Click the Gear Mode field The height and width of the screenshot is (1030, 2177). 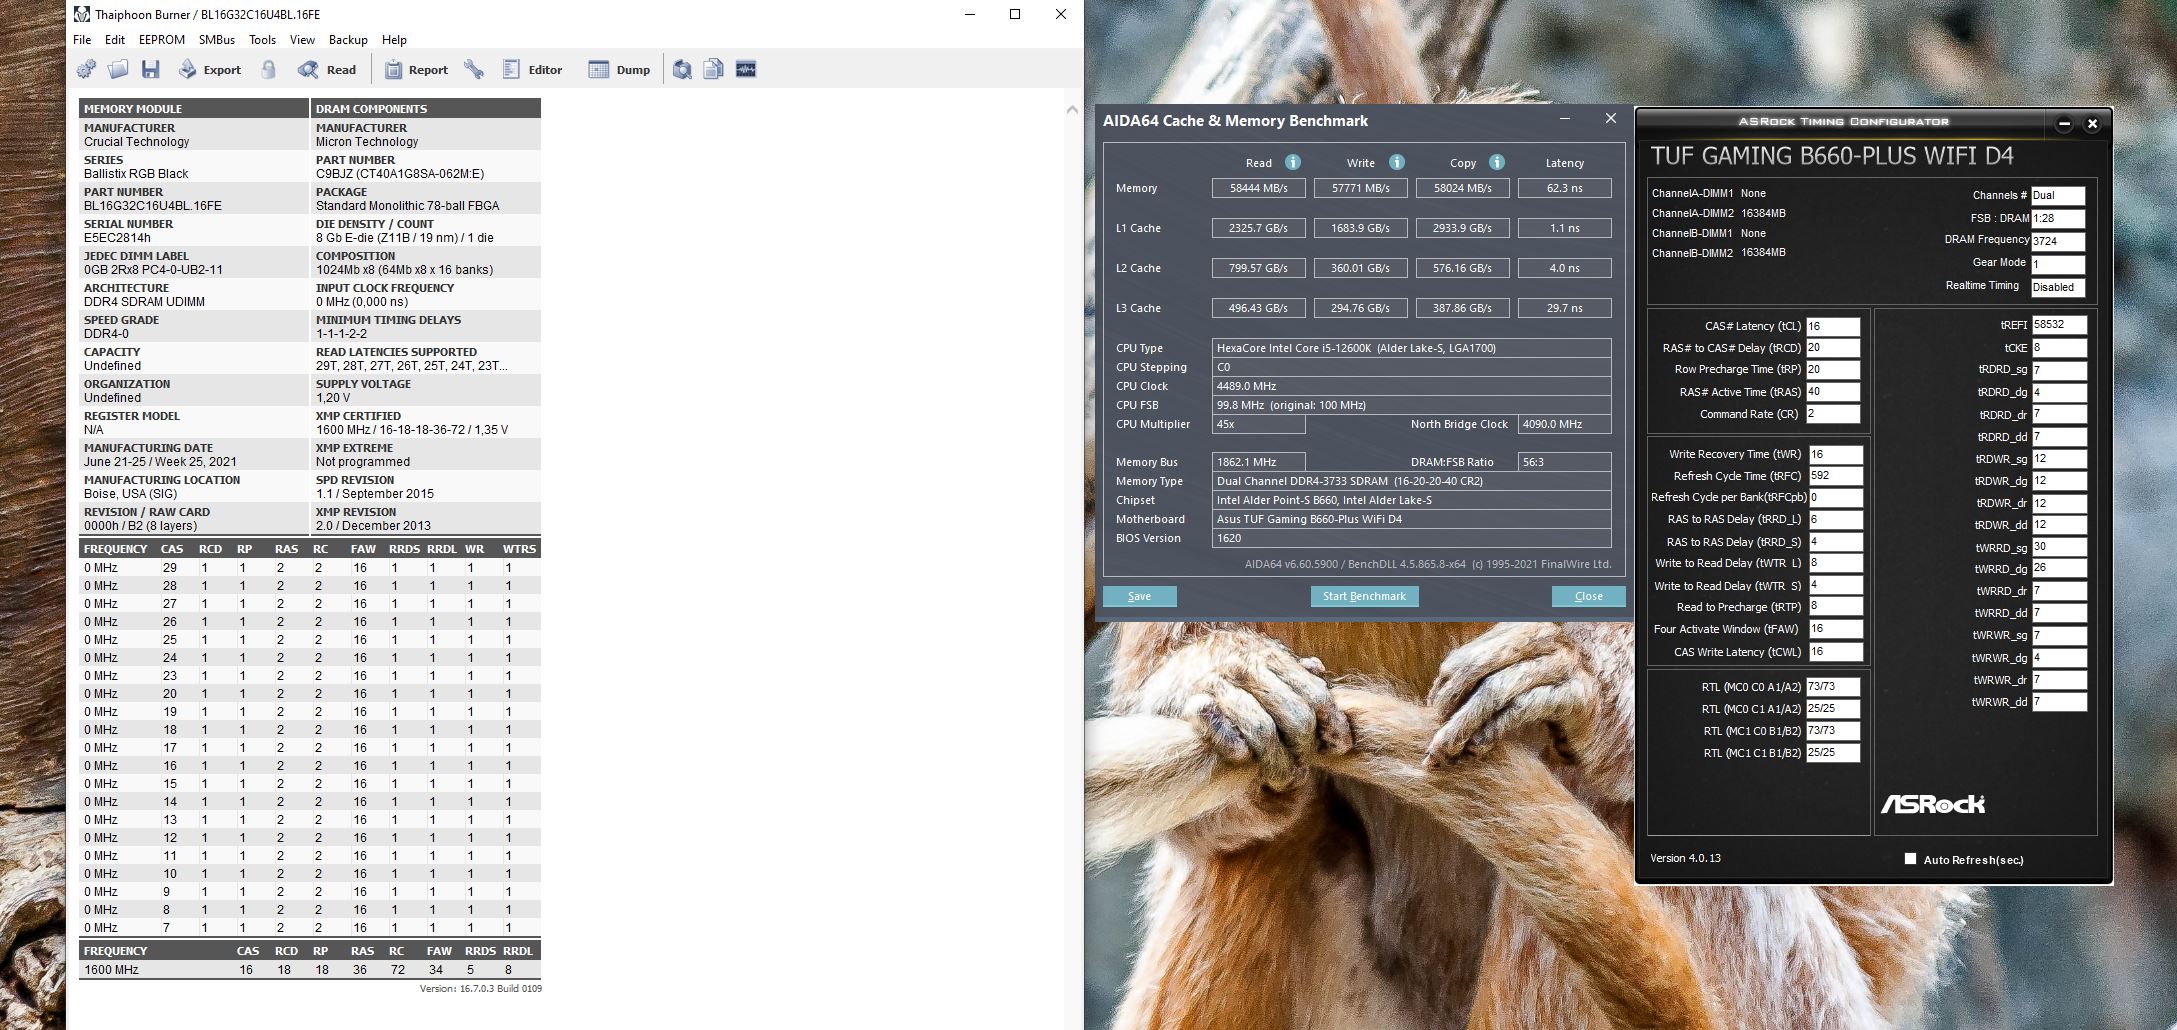coord(2058,264)
